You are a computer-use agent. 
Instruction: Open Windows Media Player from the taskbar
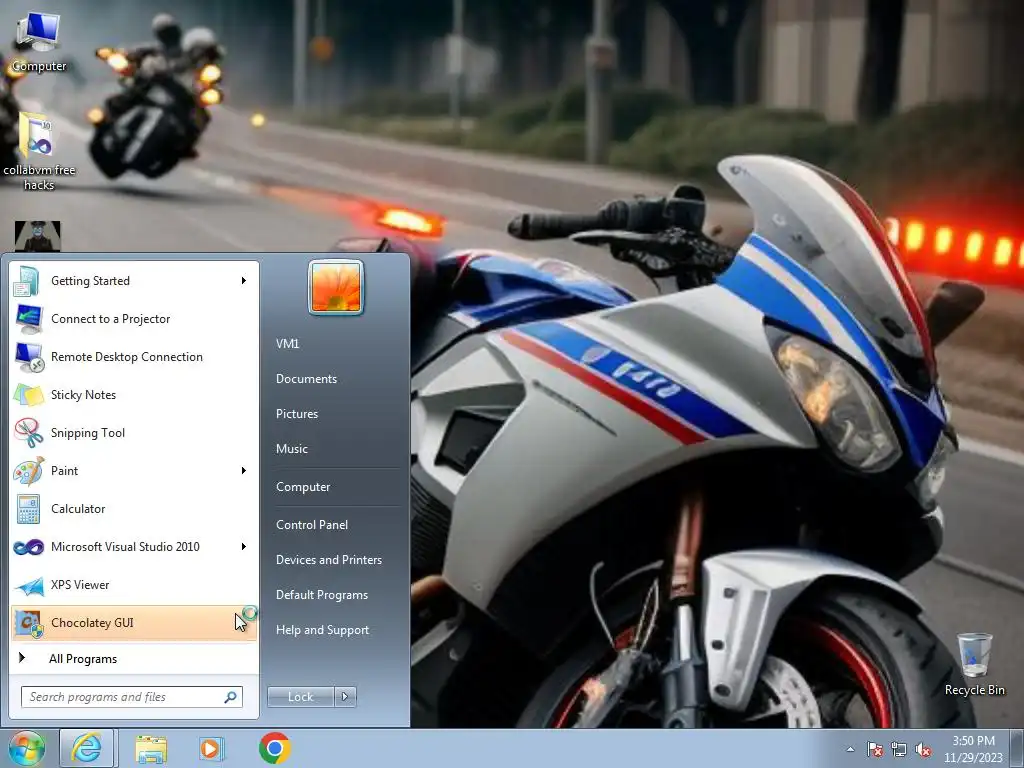coord(212,748)
